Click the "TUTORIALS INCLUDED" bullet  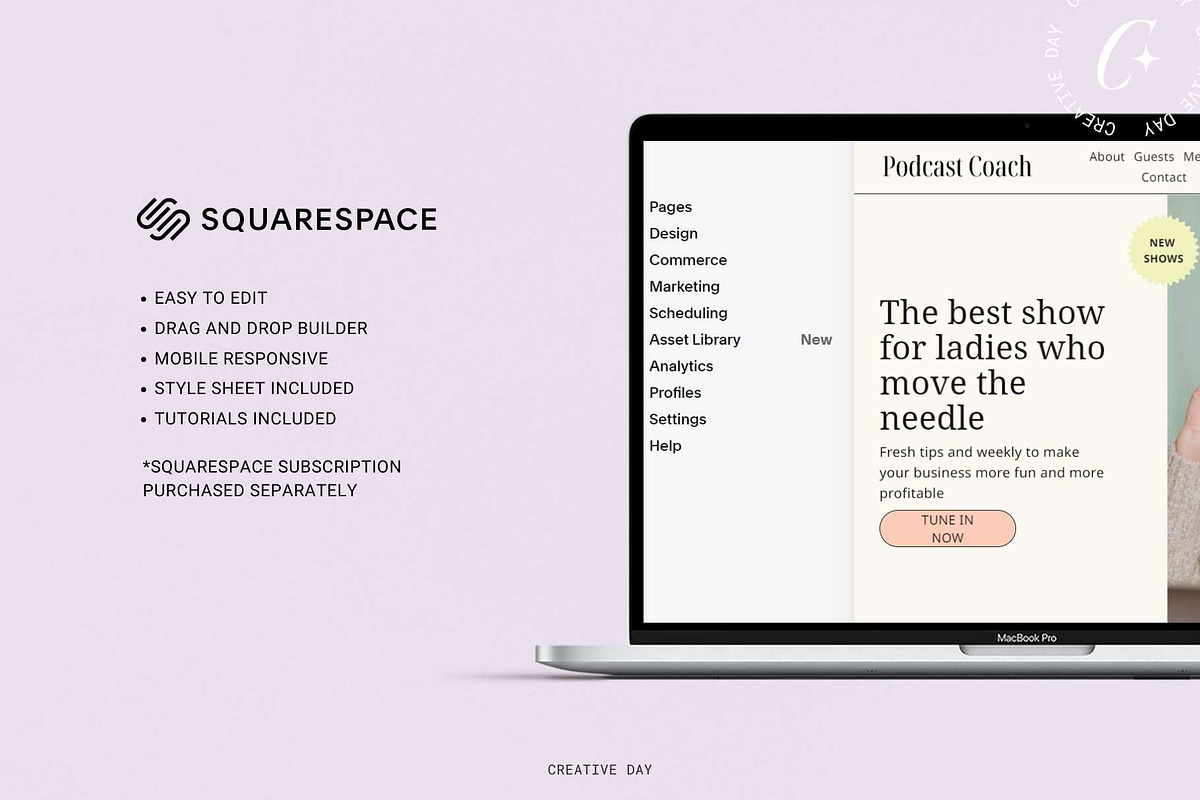[245, 418]
